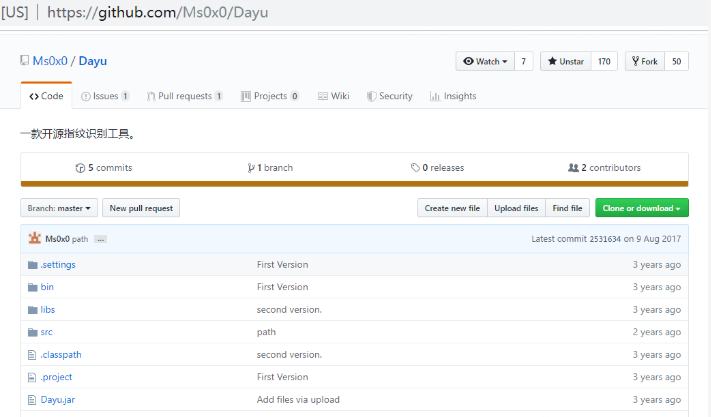Click the Fork button
The width and height of the screenshot is (711, 417).
click(645, 61)
